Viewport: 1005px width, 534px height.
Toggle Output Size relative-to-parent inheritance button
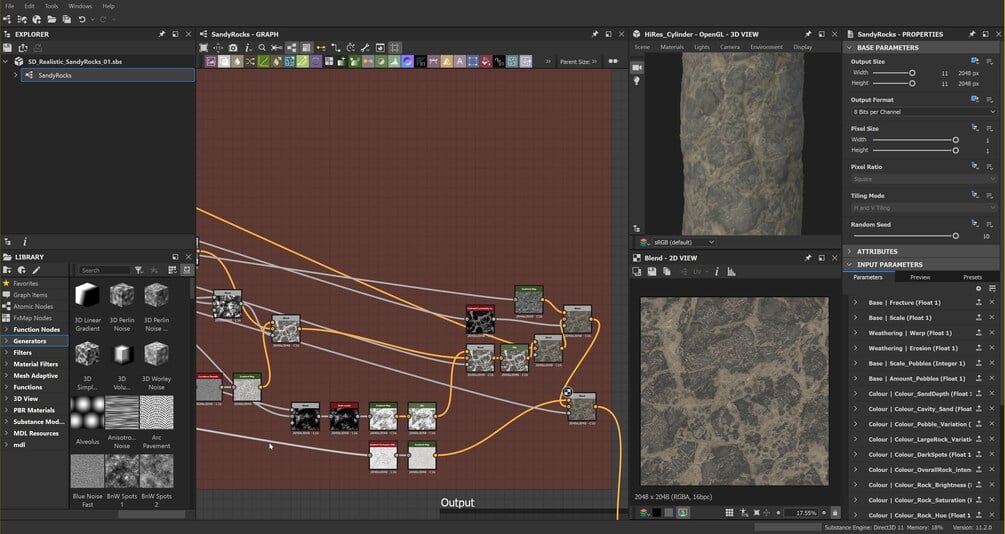coord(975,61)
